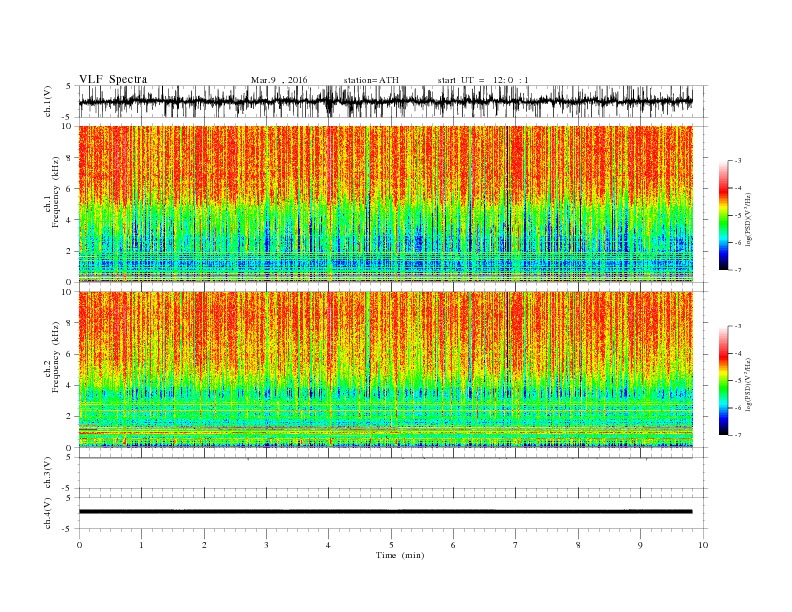
Task: Select the "Time (min)" axis title
Action: coord(400,555)
